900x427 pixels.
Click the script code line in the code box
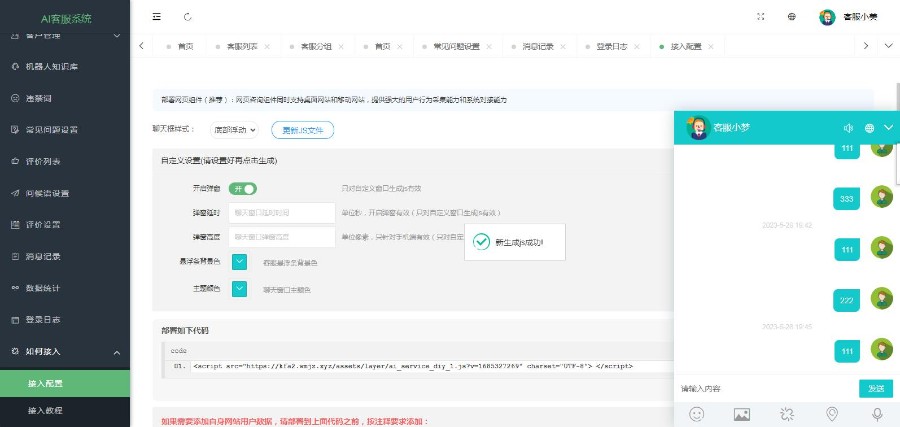coord(413,366)
